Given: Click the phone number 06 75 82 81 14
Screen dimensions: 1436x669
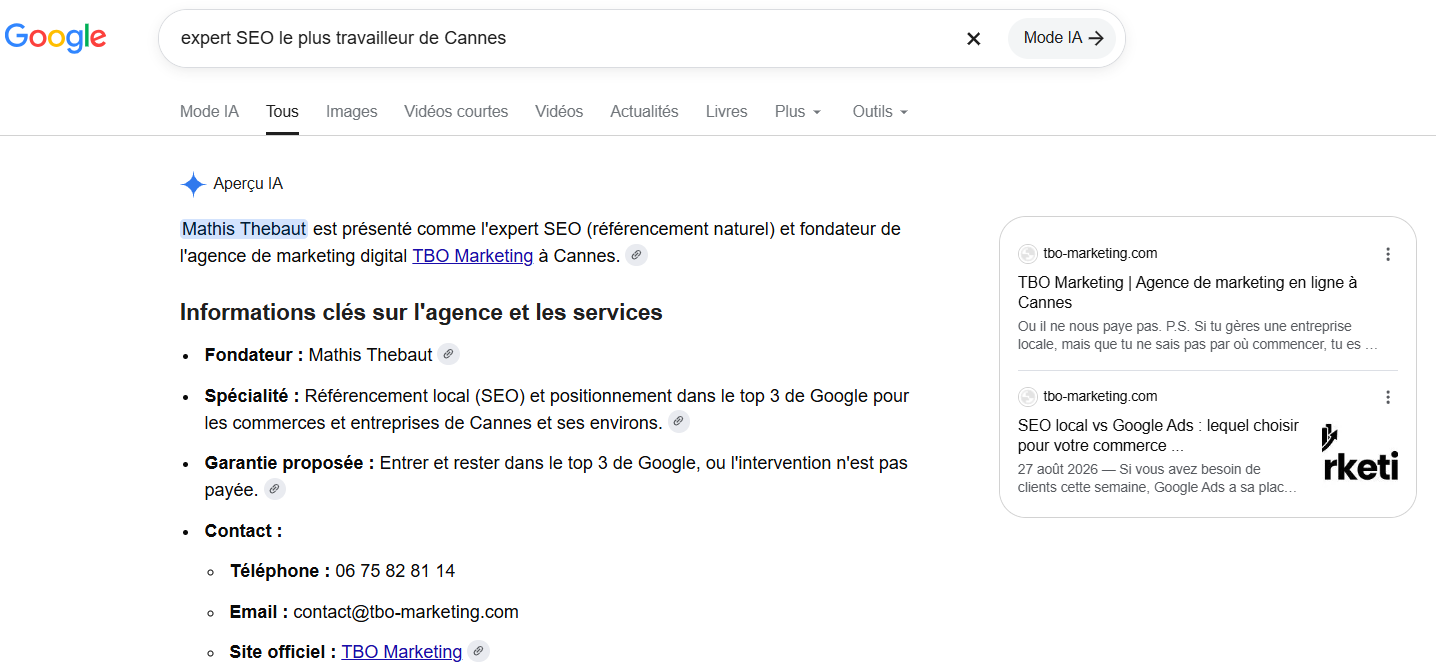Looking at the screenshot, I should click(x=395, y=571).
